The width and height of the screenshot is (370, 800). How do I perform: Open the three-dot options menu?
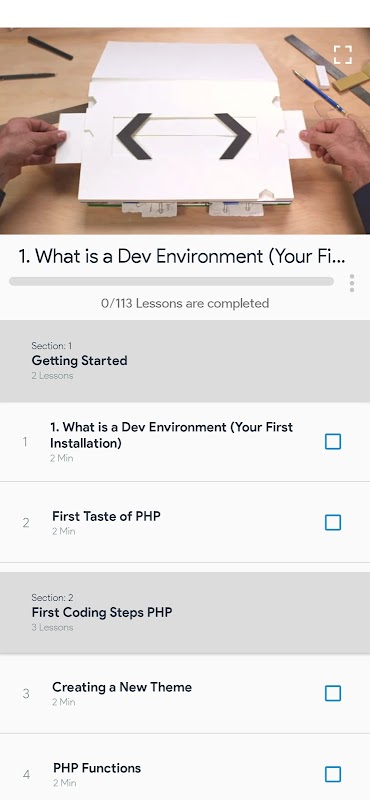(352, 283)
